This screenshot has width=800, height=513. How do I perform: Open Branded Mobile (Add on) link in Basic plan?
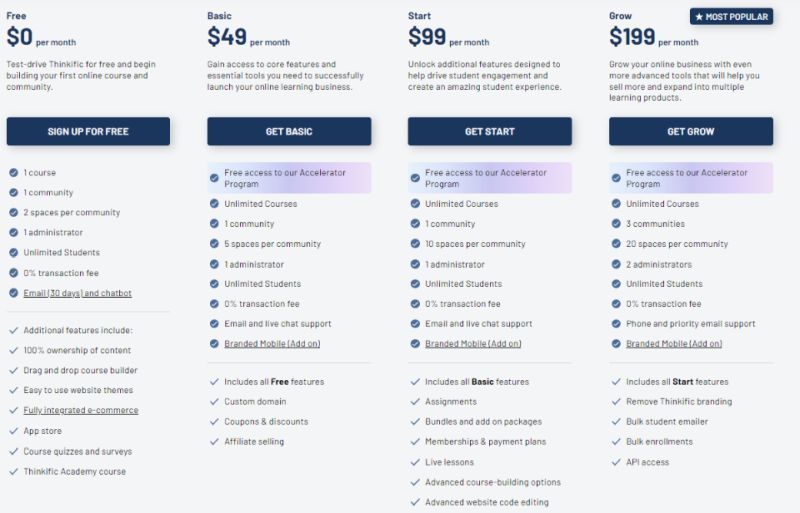(272, 344)
